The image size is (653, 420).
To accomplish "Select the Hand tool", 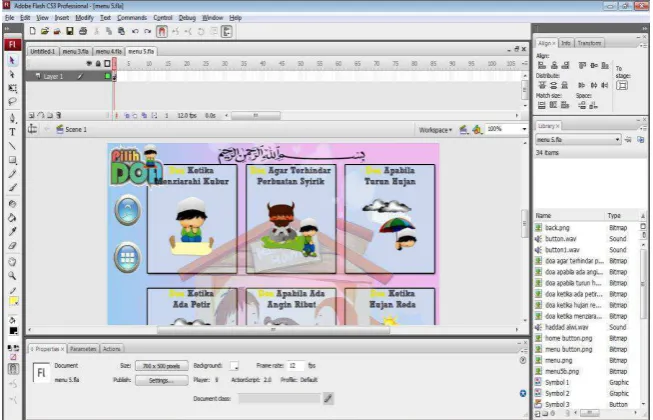I will coord(12,262).
